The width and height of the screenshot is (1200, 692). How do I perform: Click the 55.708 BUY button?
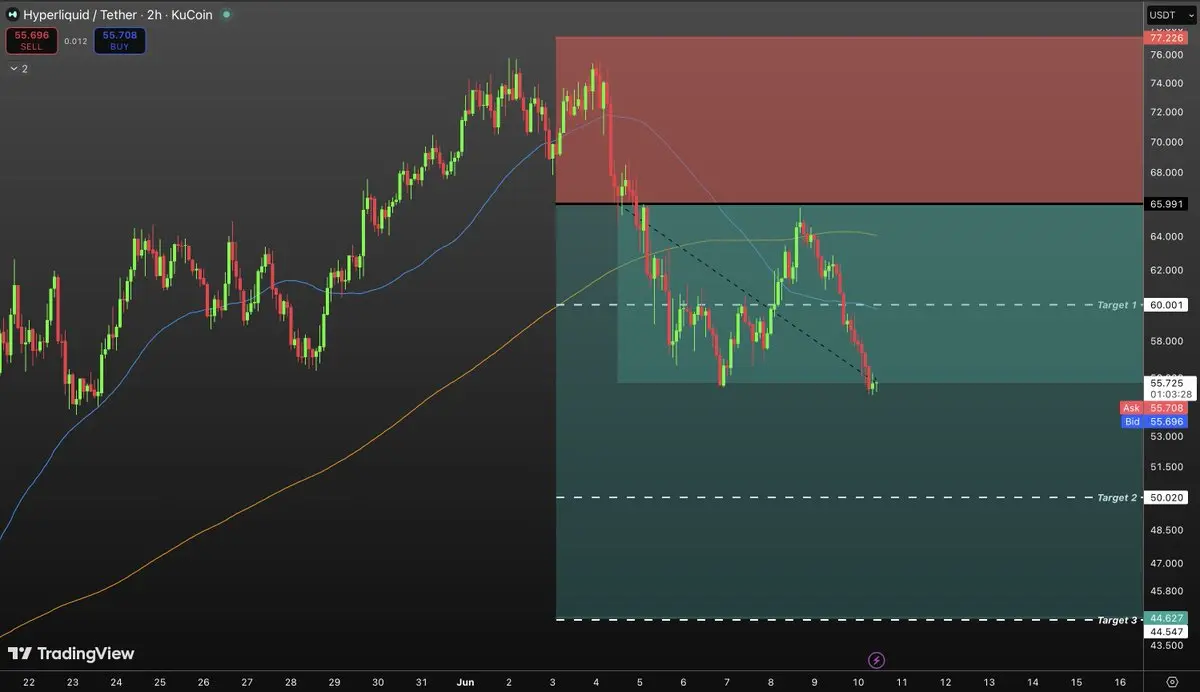[x=120, y=40]
